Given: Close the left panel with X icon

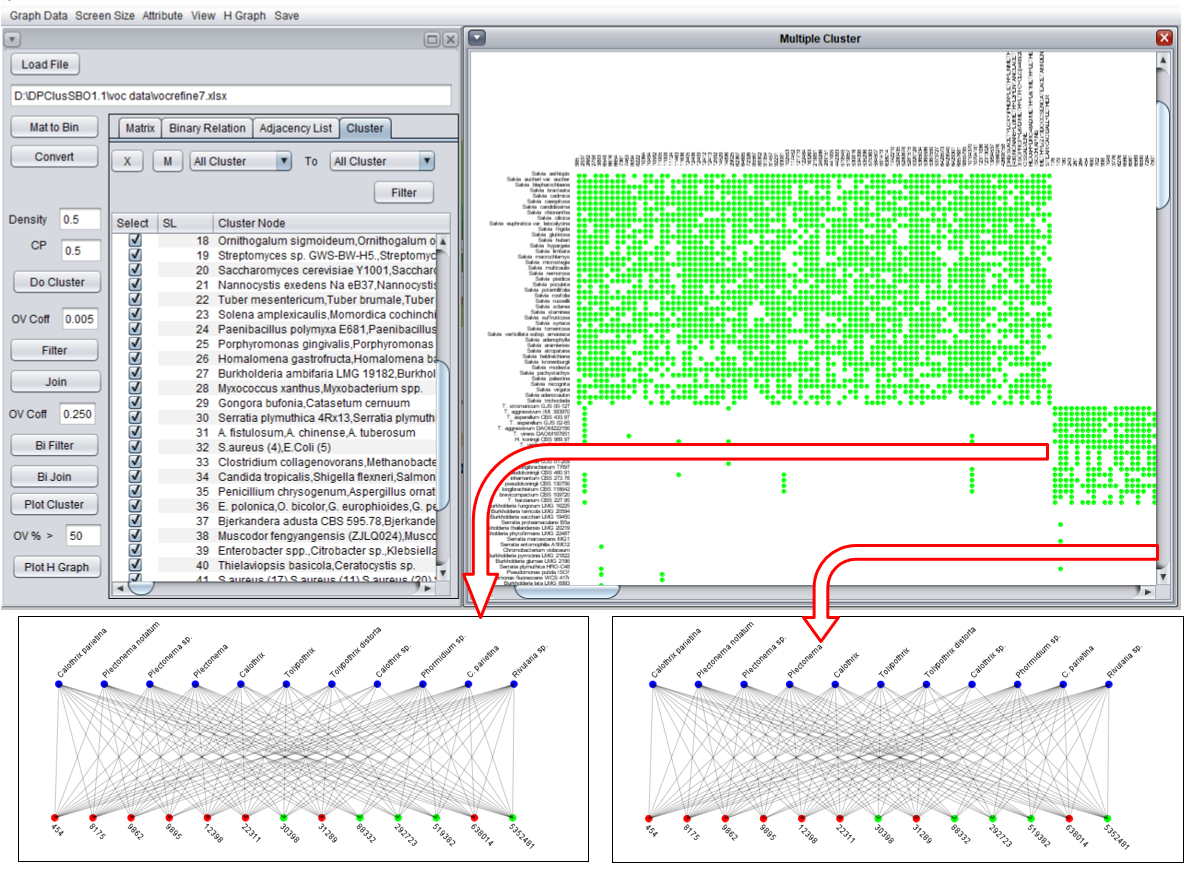Looking at the screenshot, I should coord(450,39).
